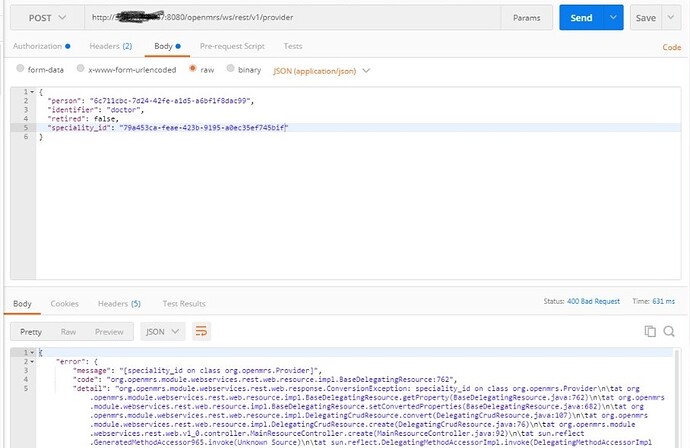Select the request Body tab

(167, 46)
